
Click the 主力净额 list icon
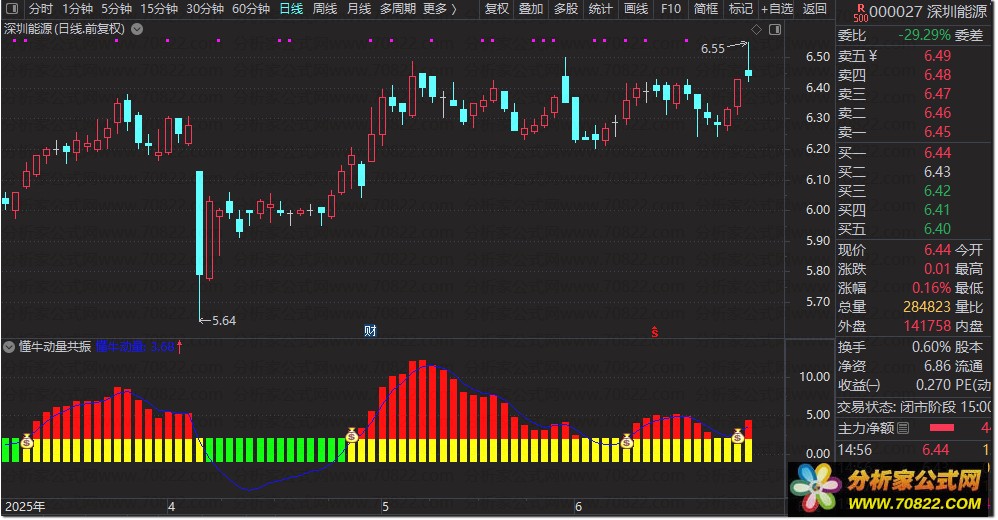(903, 428)
